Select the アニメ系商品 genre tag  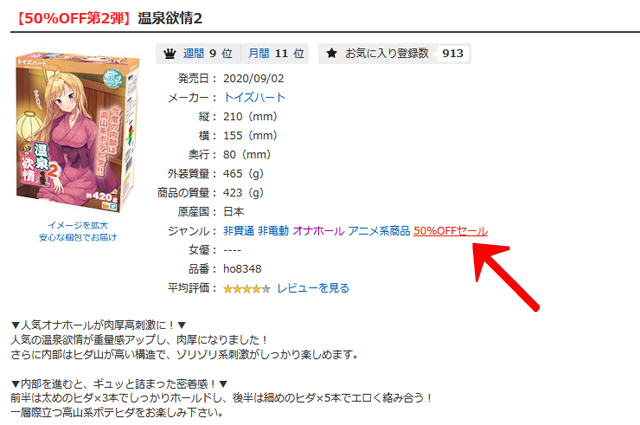[379, 231]
